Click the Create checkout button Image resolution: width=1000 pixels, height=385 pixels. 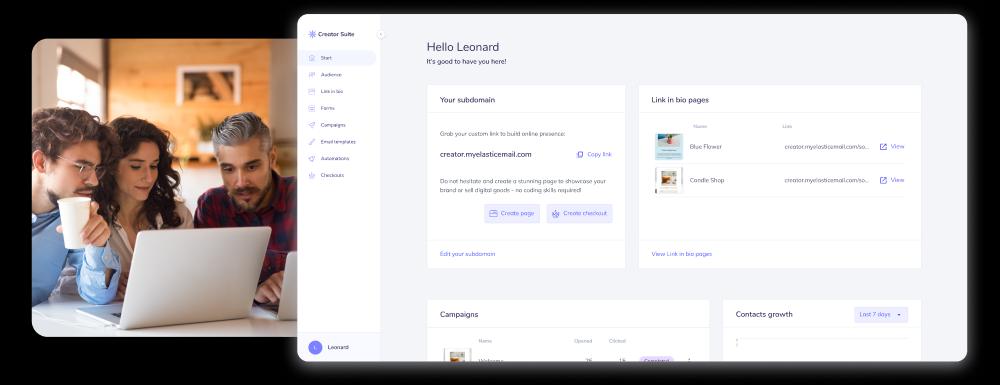click(x=579, y=214)
